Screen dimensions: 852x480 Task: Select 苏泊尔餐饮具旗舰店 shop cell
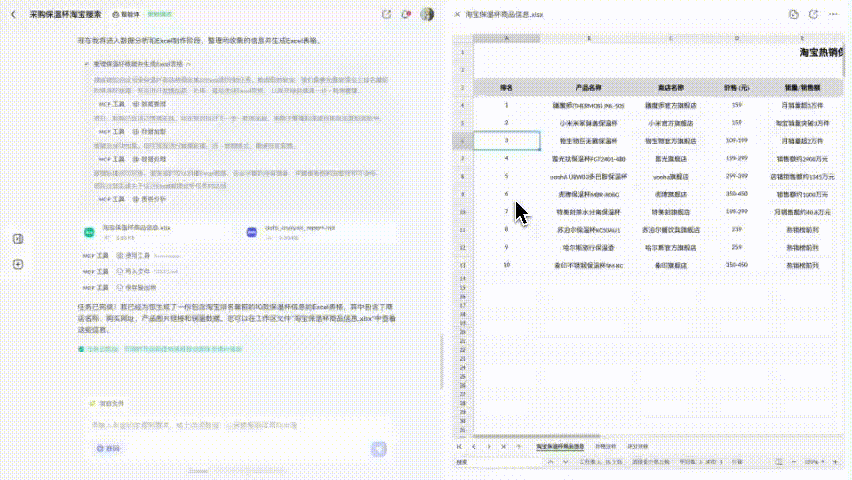coord(671,230)
